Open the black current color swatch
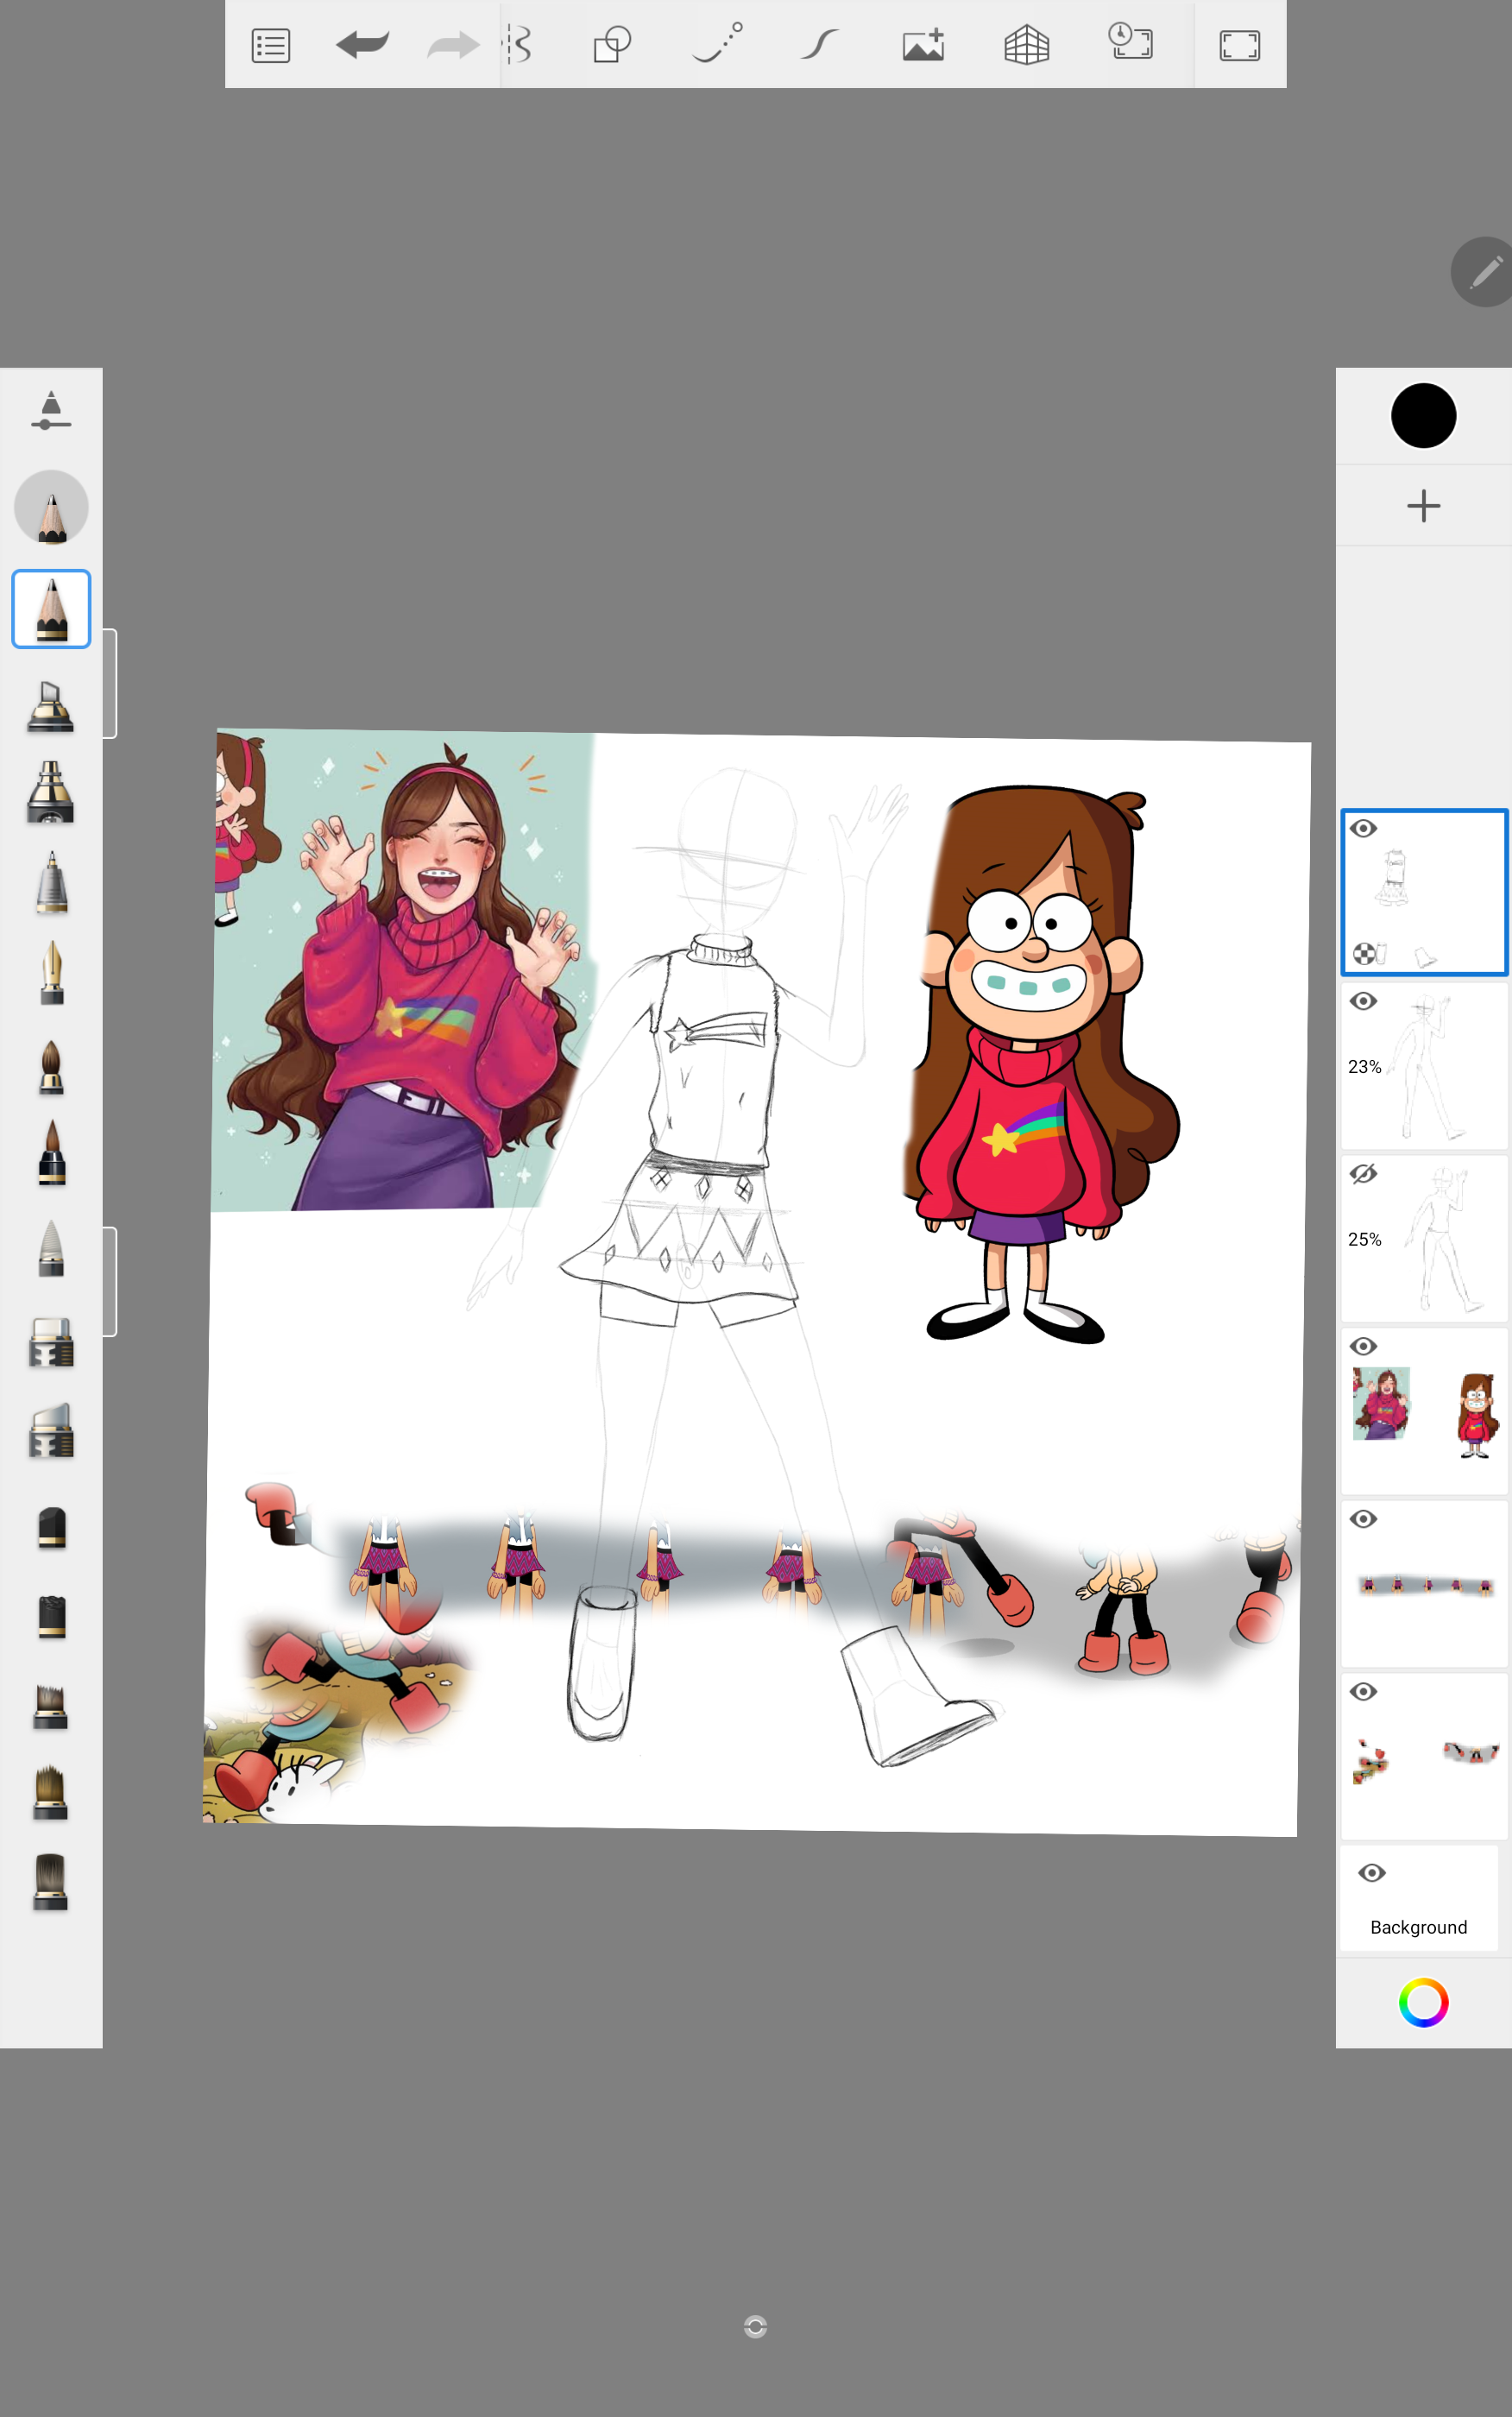Image resolution: width=1512 pixels, height=2417 pixels. pos(1423,415)
